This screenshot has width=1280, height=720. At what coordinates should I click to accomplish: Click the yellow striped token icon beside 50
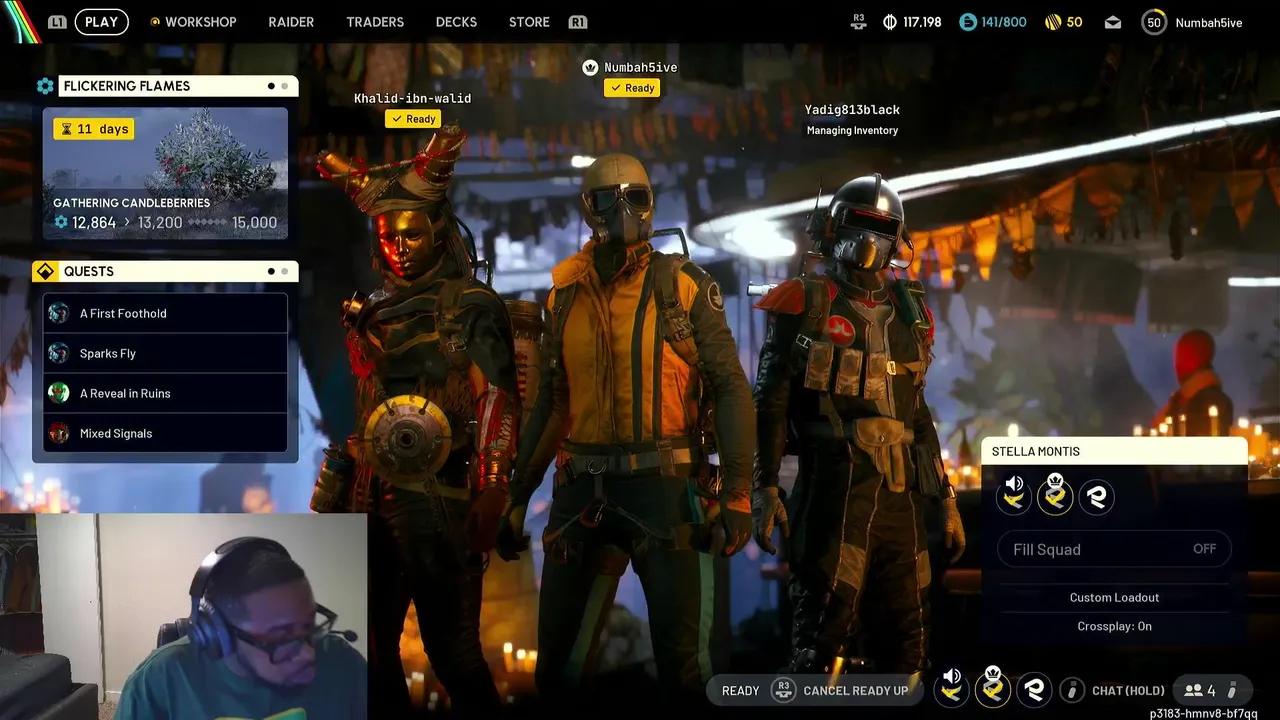pos(1052,22)
